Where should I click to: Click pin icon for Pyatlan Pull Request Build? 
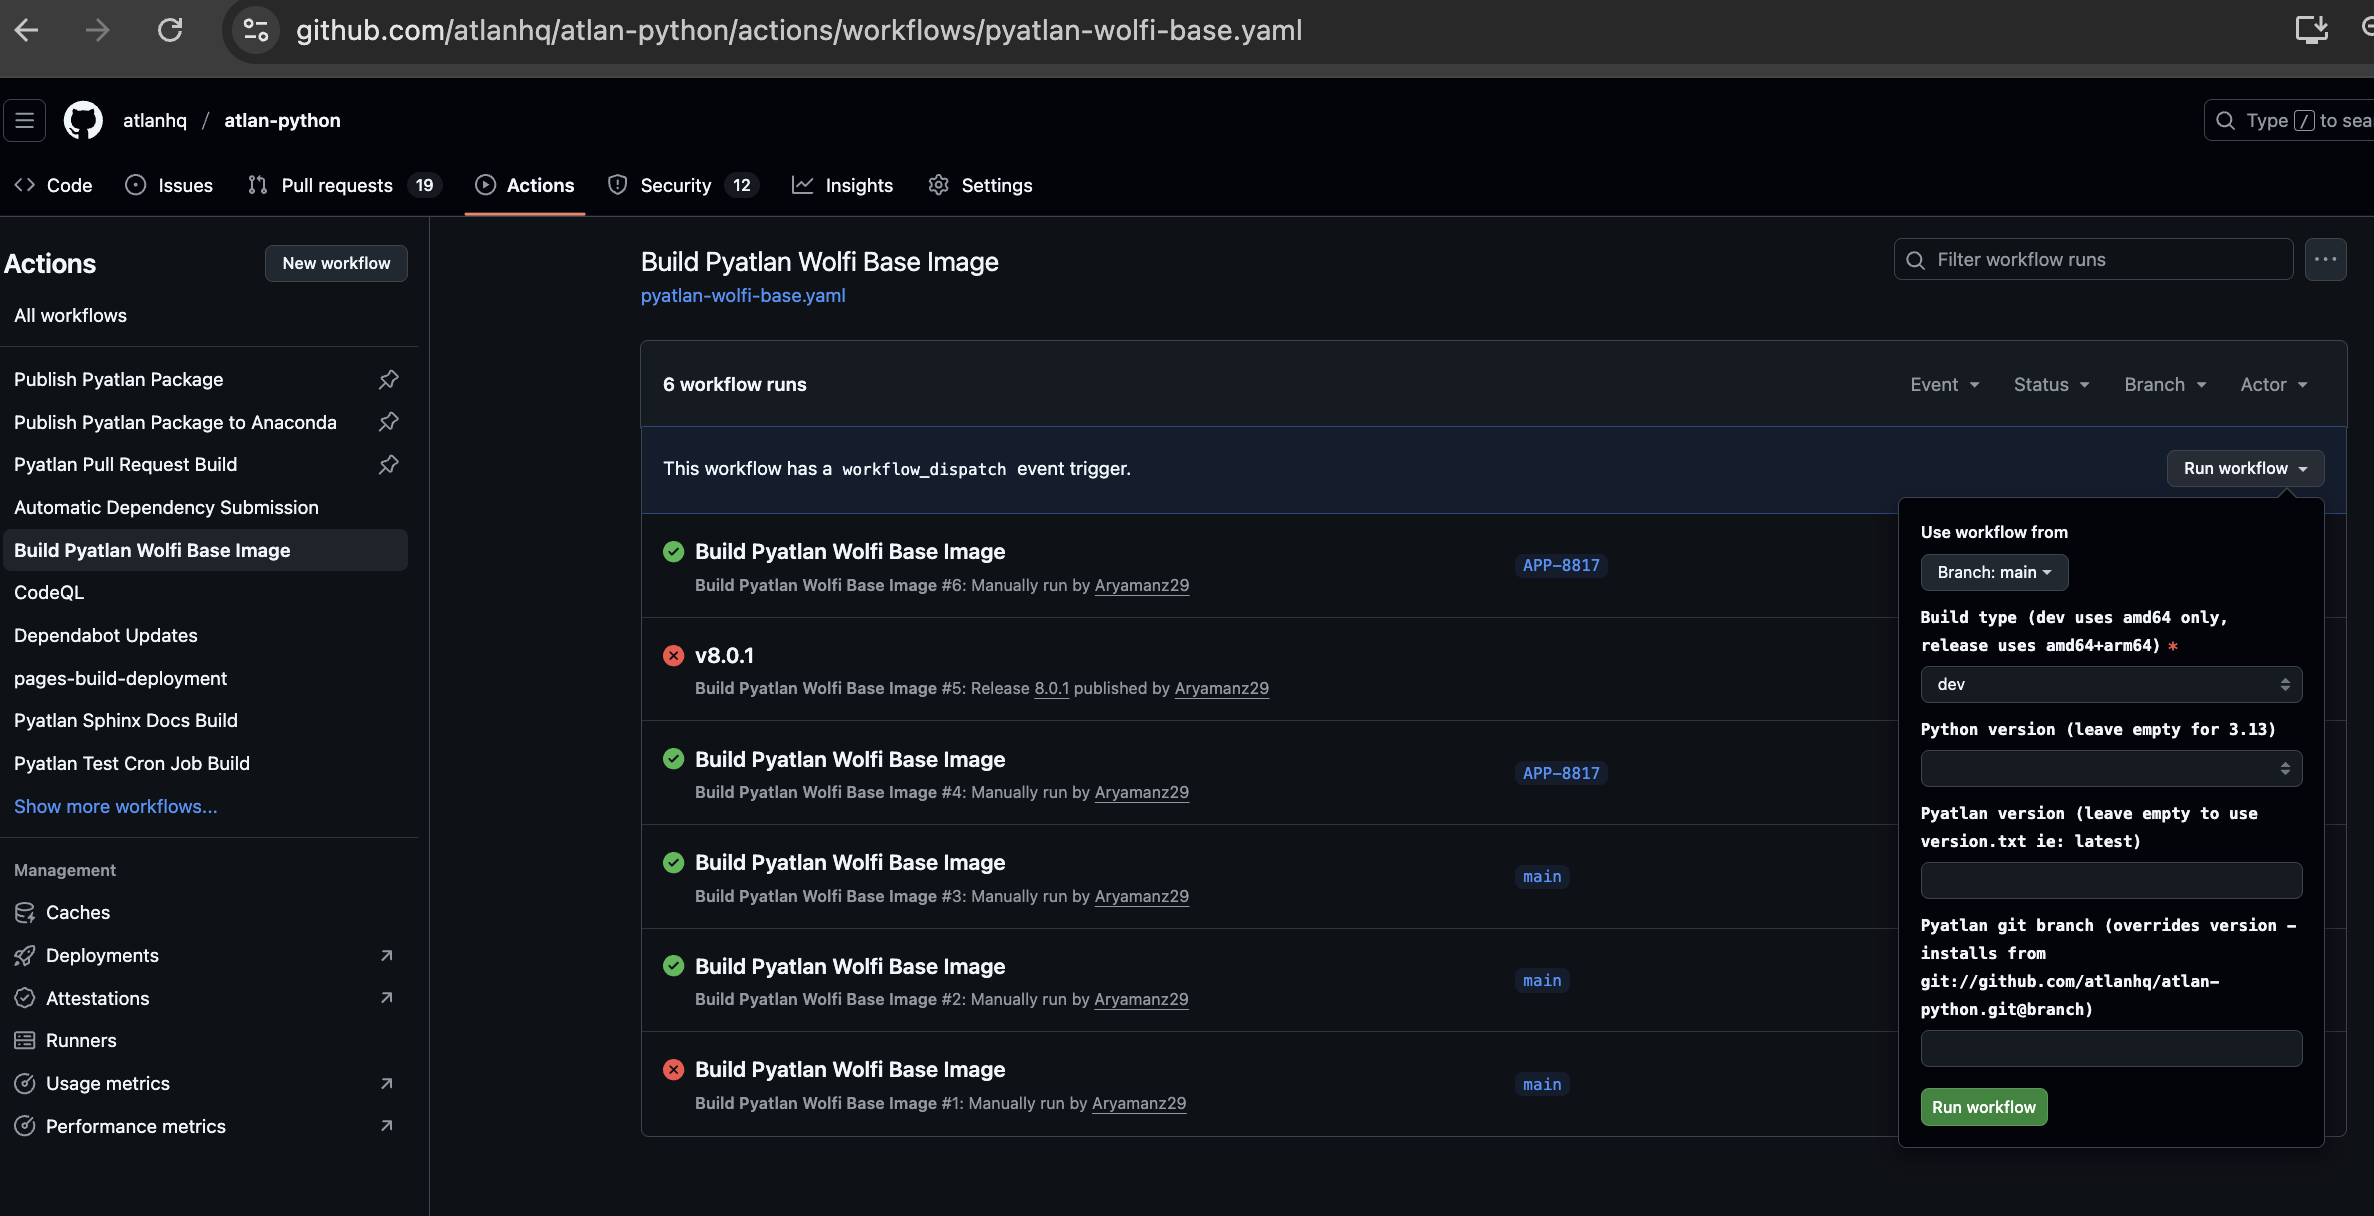coord(389,464)
